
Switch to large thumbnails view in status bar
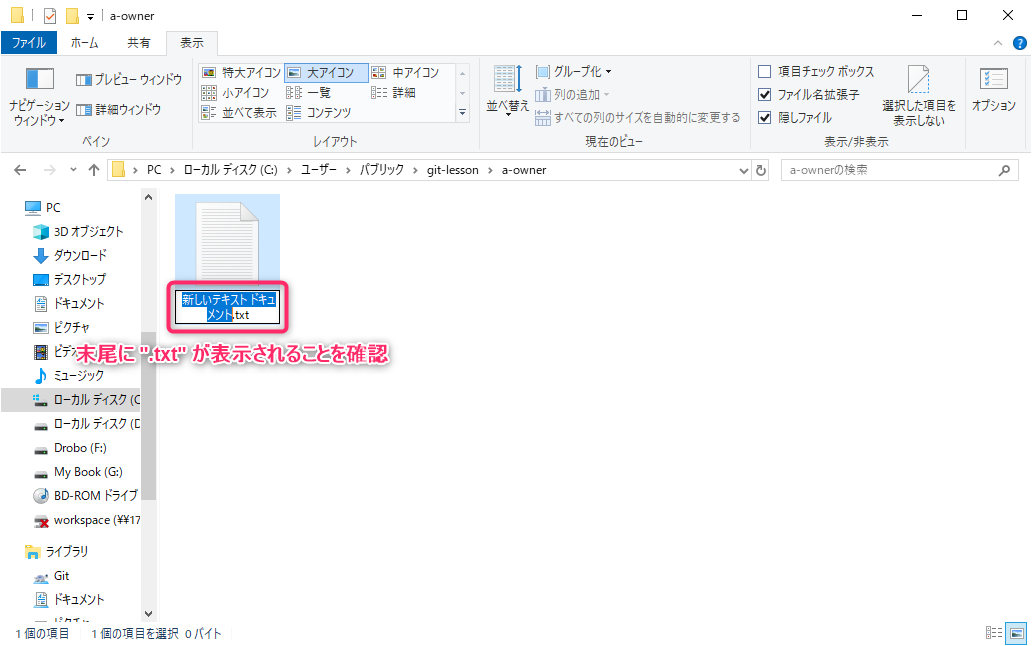point(1017,634)
